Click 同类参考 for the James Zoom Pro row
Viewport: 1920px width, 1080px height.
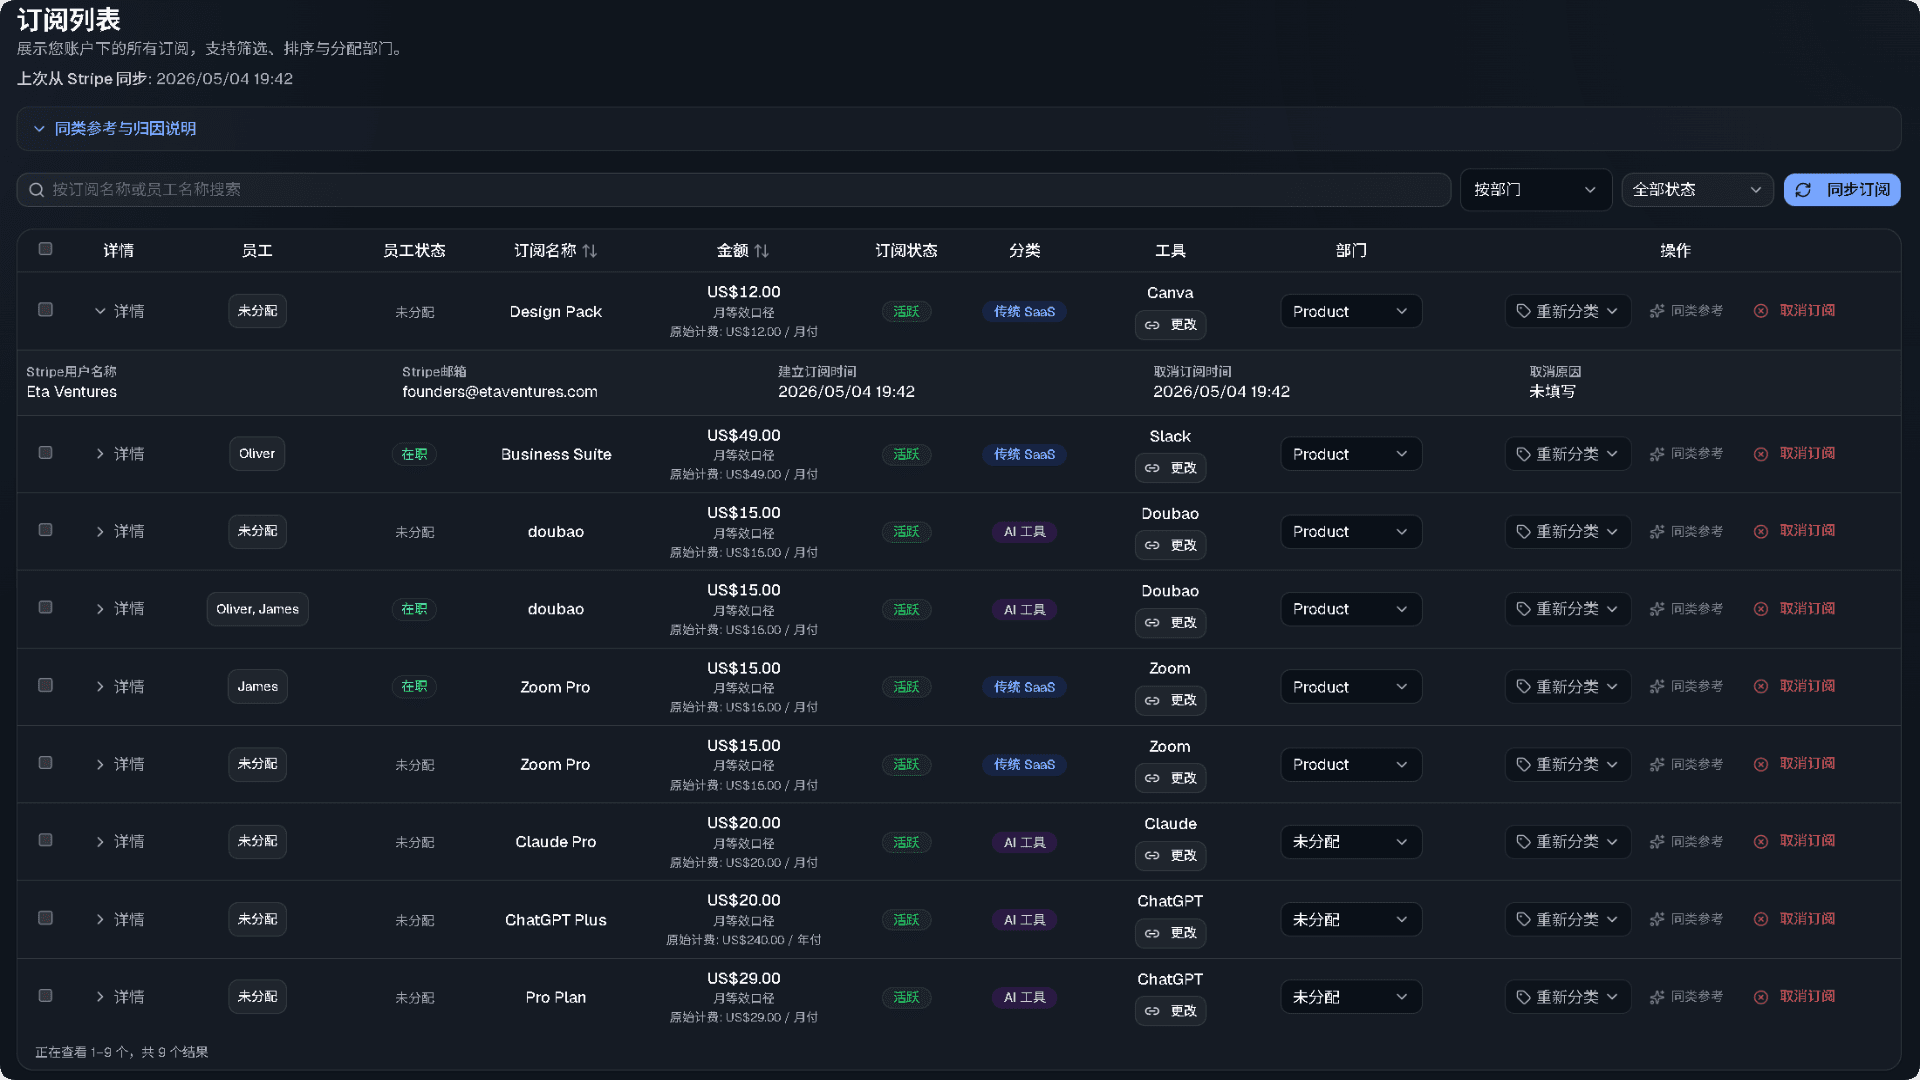tap(1686, 687)
